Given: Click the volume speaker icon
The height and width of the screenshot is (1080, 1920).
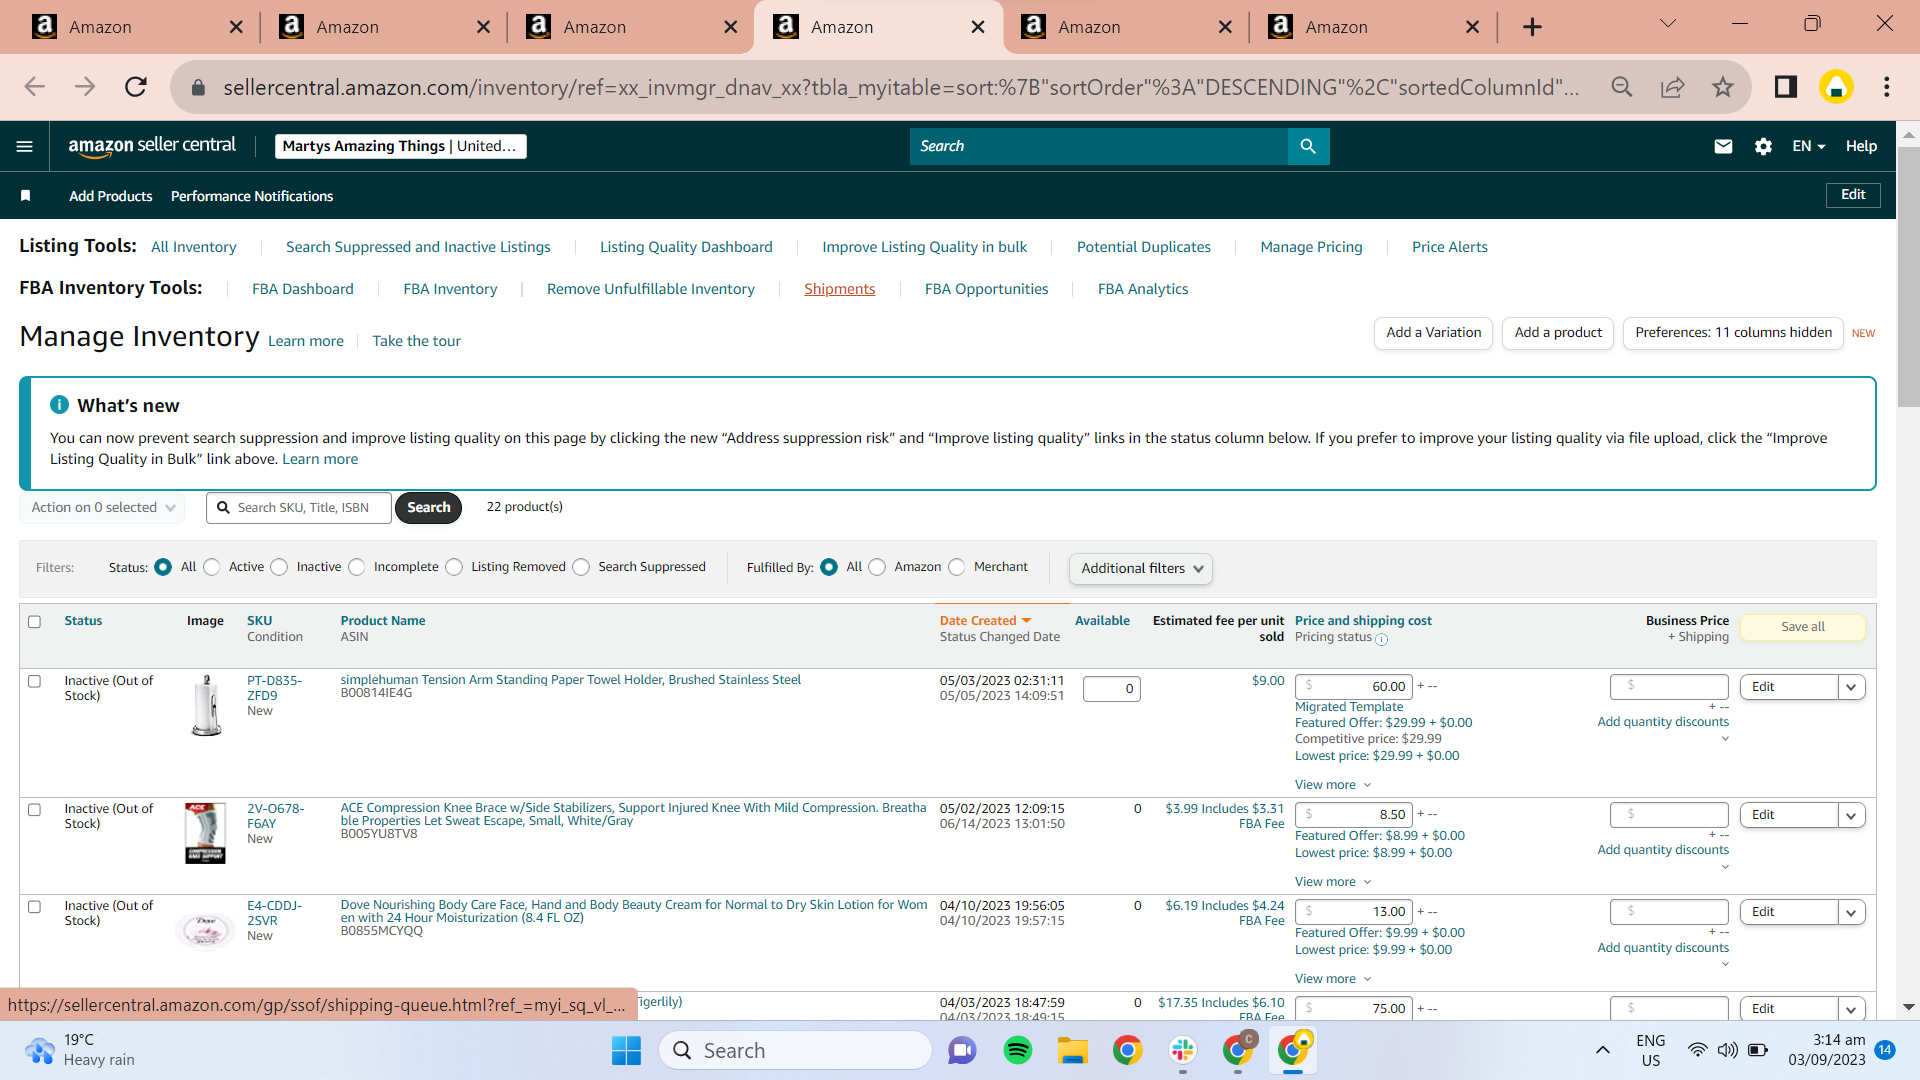Looking at the screenshot, I should point(1727,1050).
